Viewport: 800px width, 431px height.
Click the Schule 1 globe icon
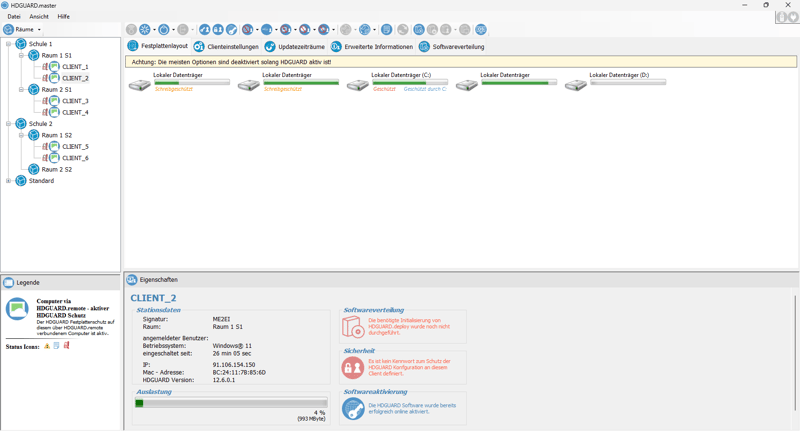21,44
